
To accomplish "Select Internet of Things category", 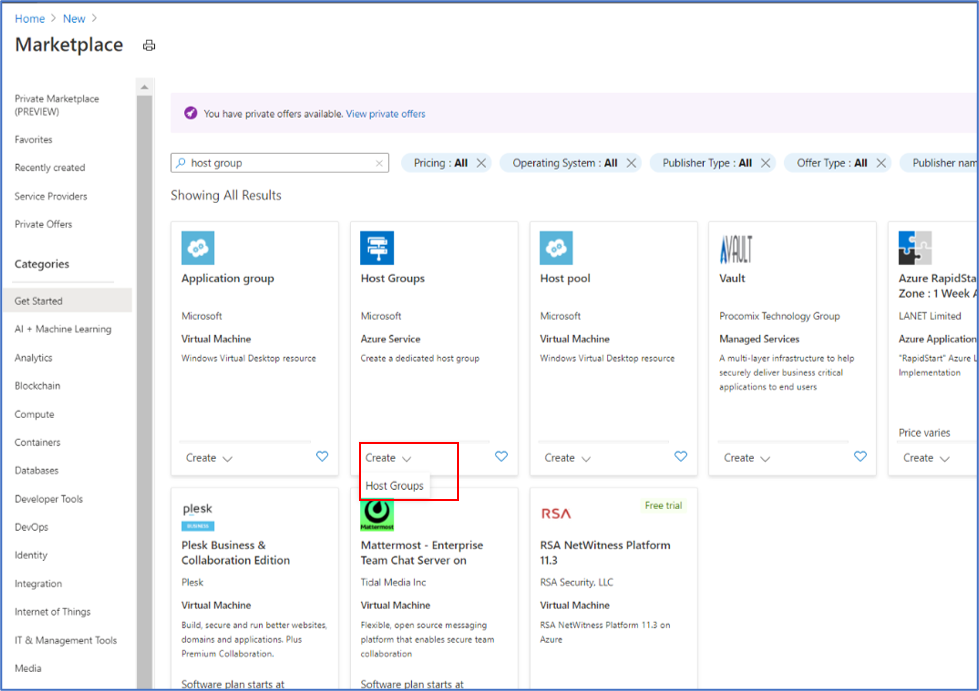I will 52,612.
